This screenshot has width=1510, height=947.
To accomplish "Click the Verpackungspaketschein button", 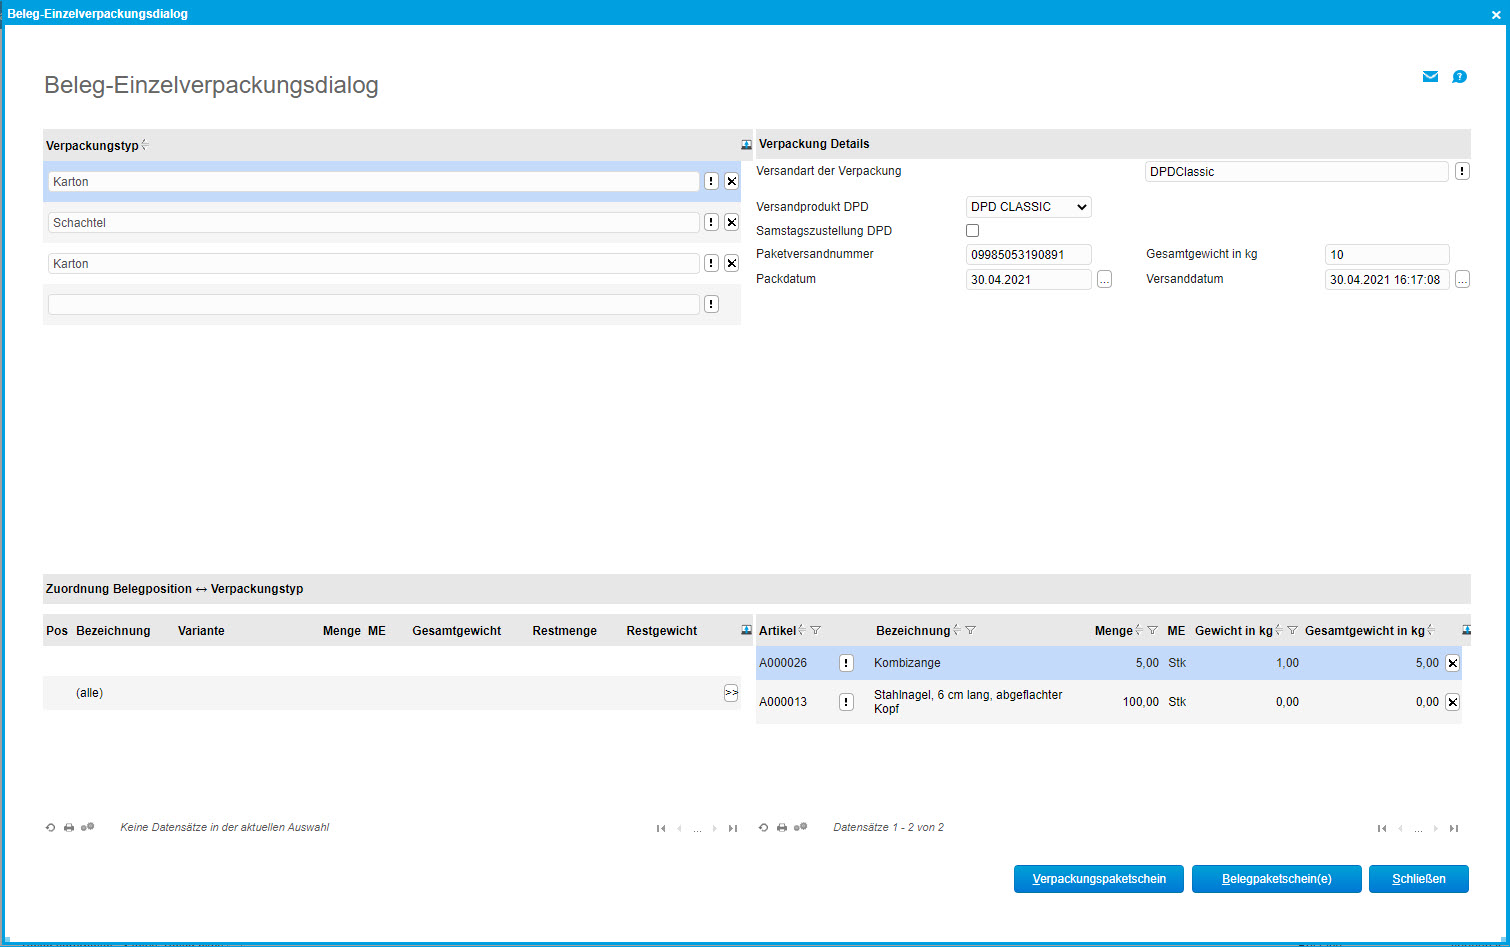I will [x=1099, y=879].
